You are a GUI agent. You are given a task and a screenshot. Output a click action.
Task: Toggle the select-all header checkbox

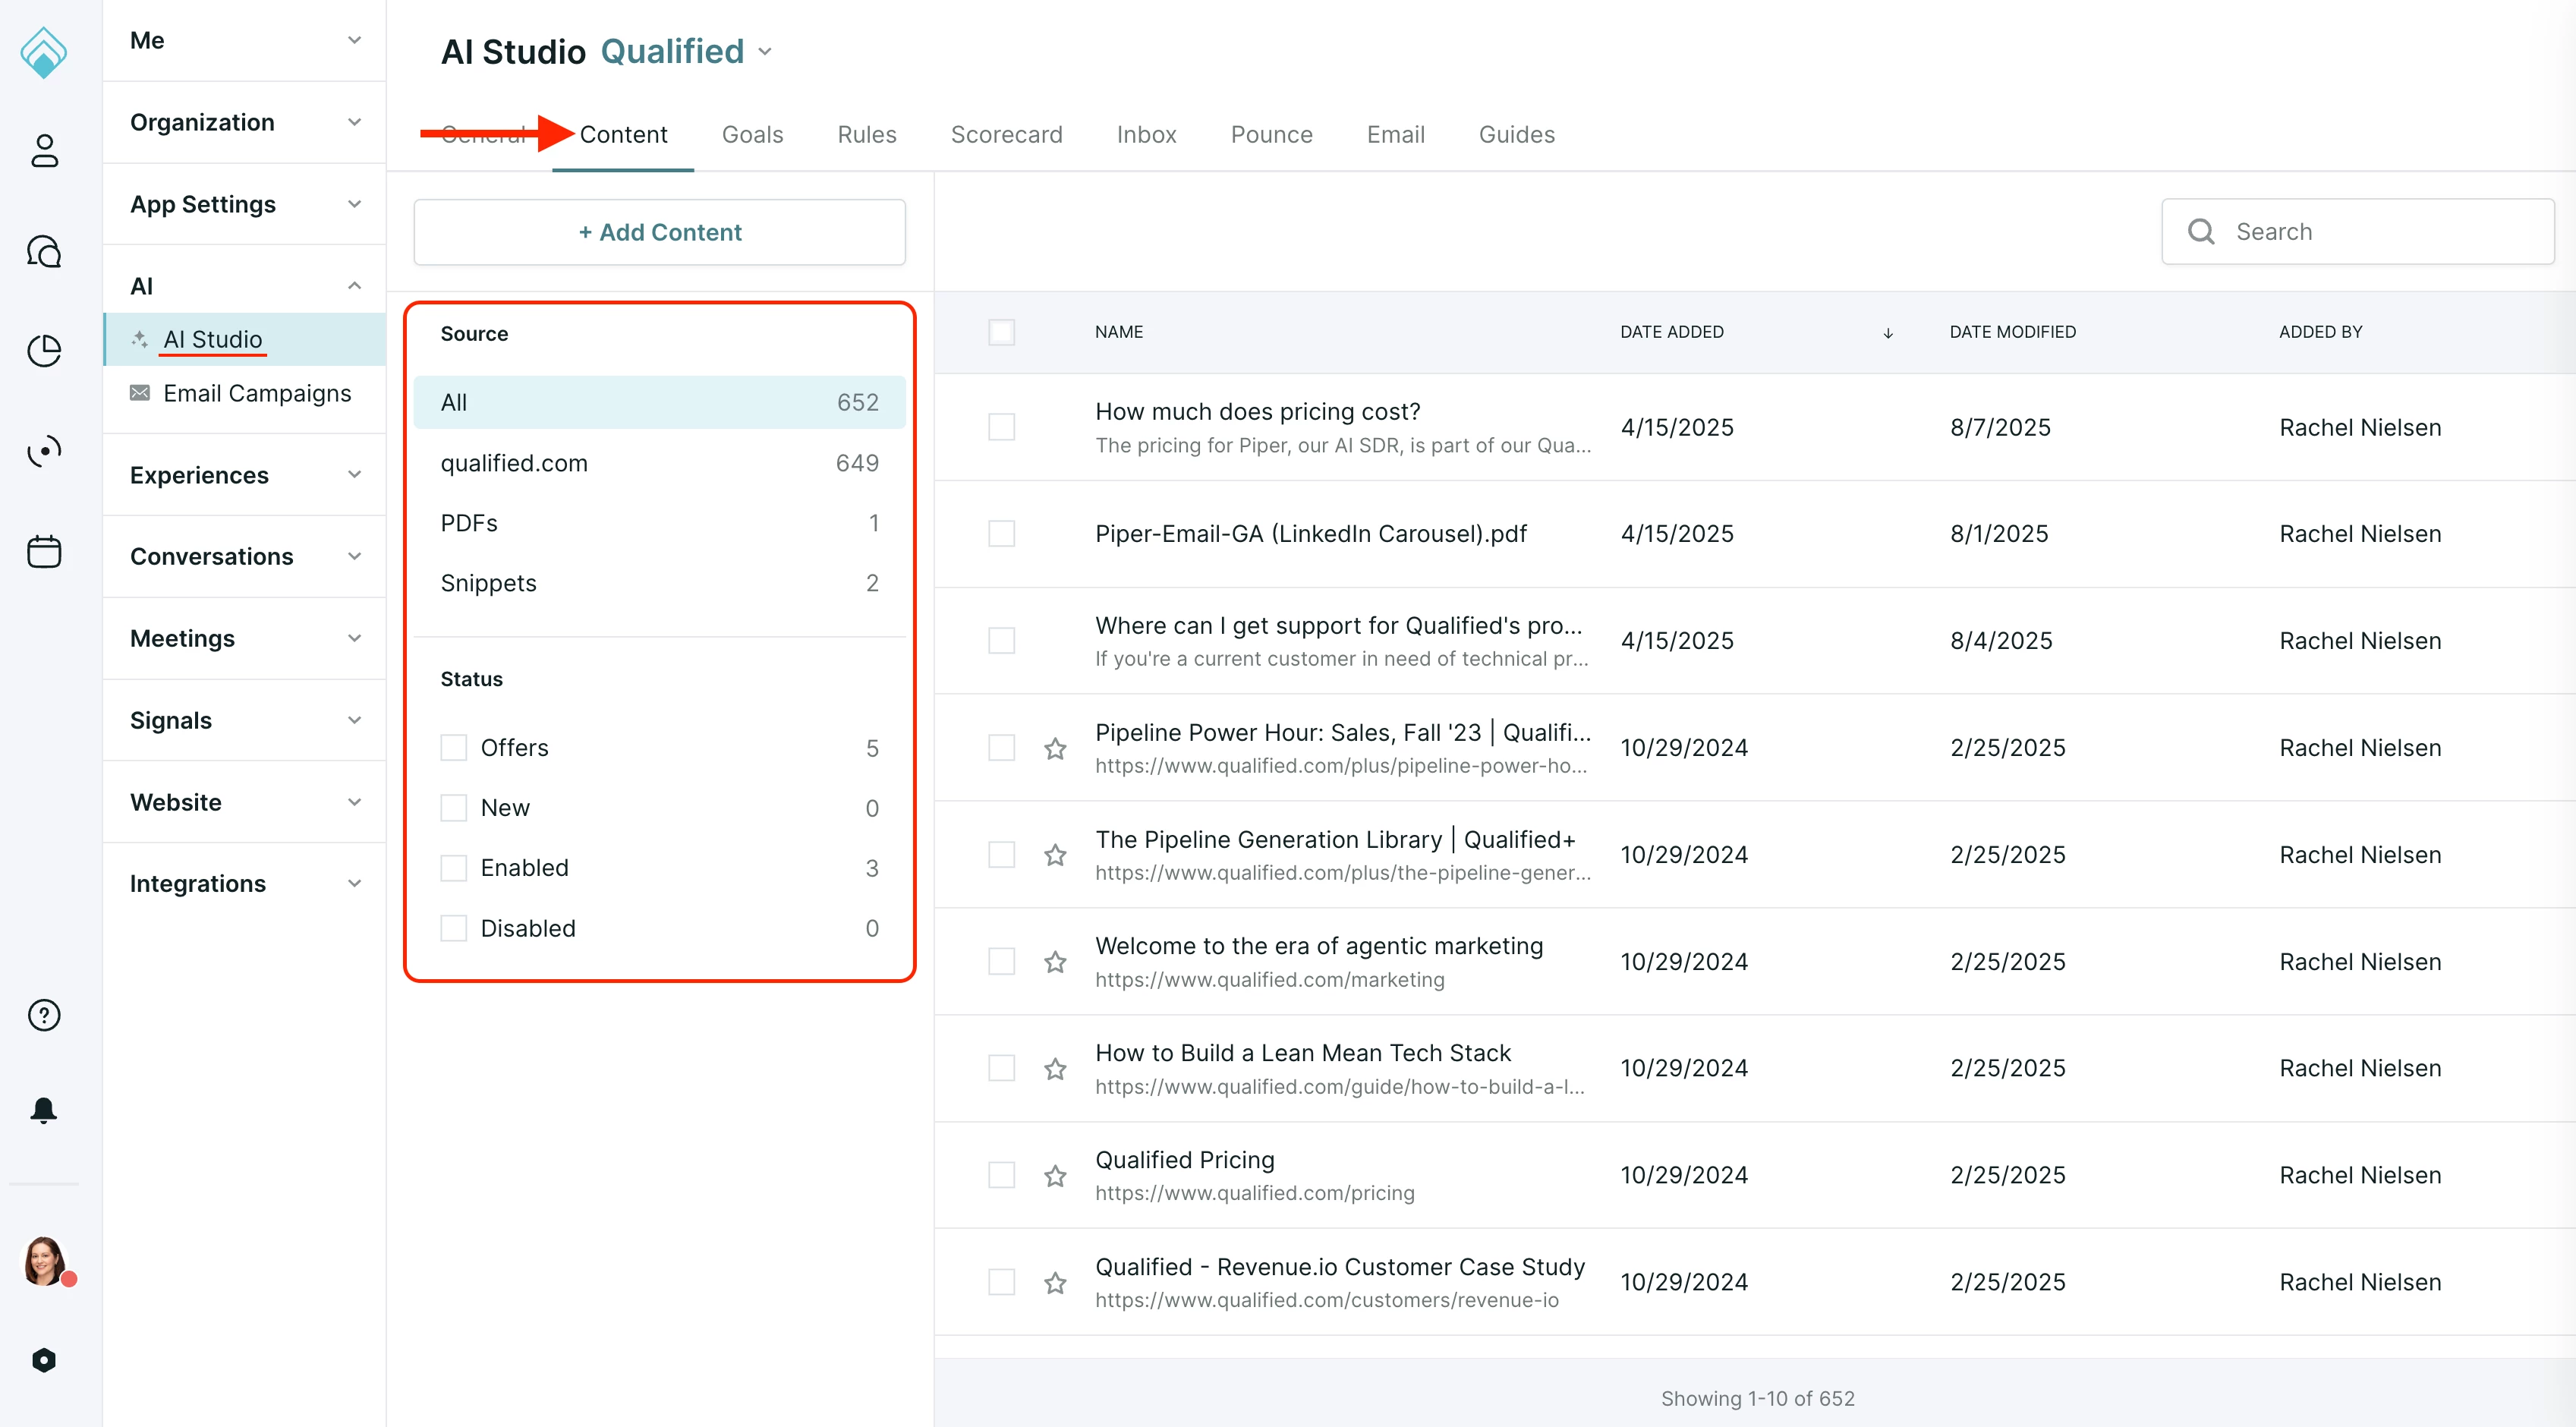(1001, 332)
